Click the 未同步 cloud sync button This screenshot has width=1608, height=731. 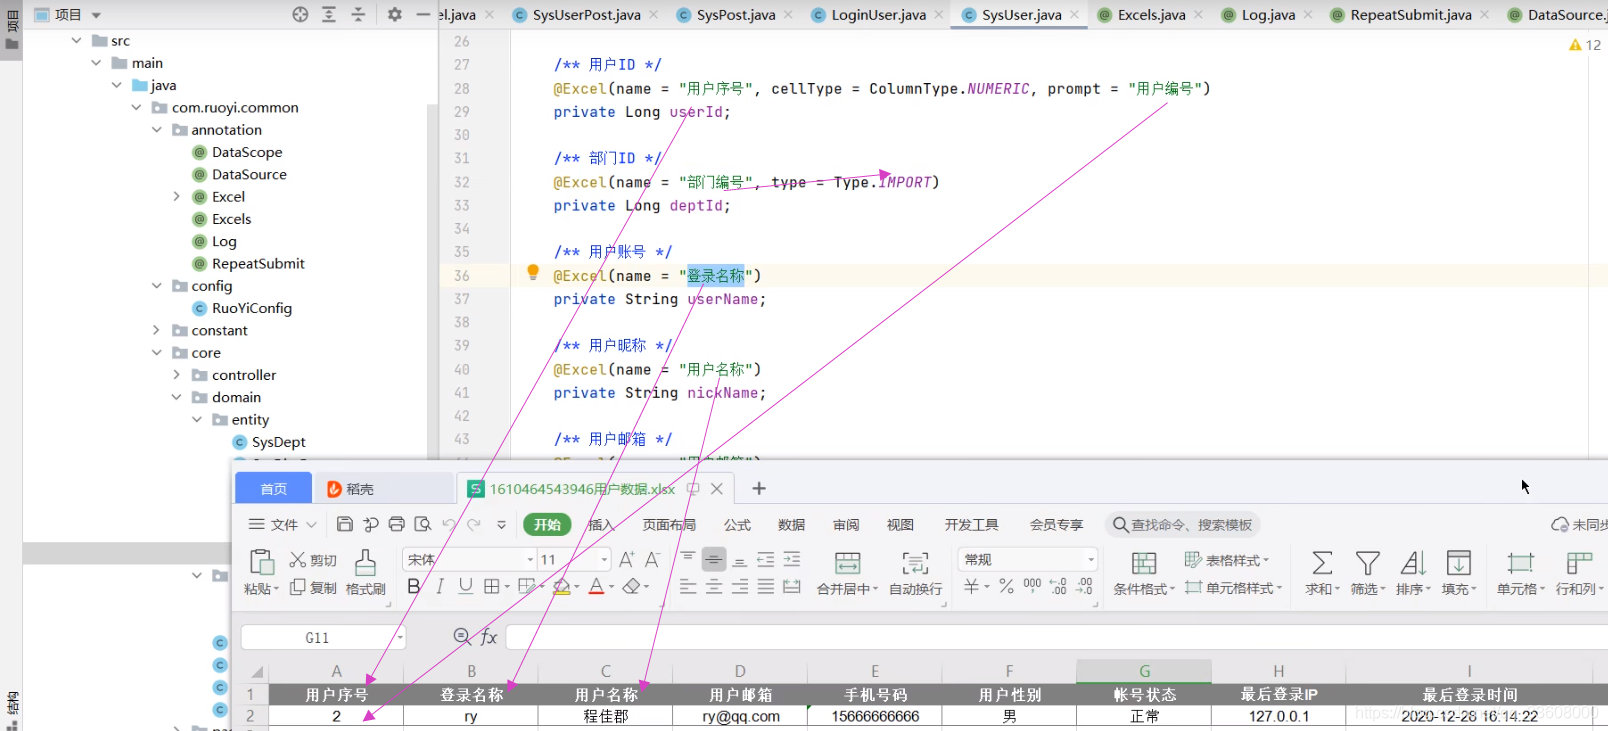click(x=1578, y=524)
